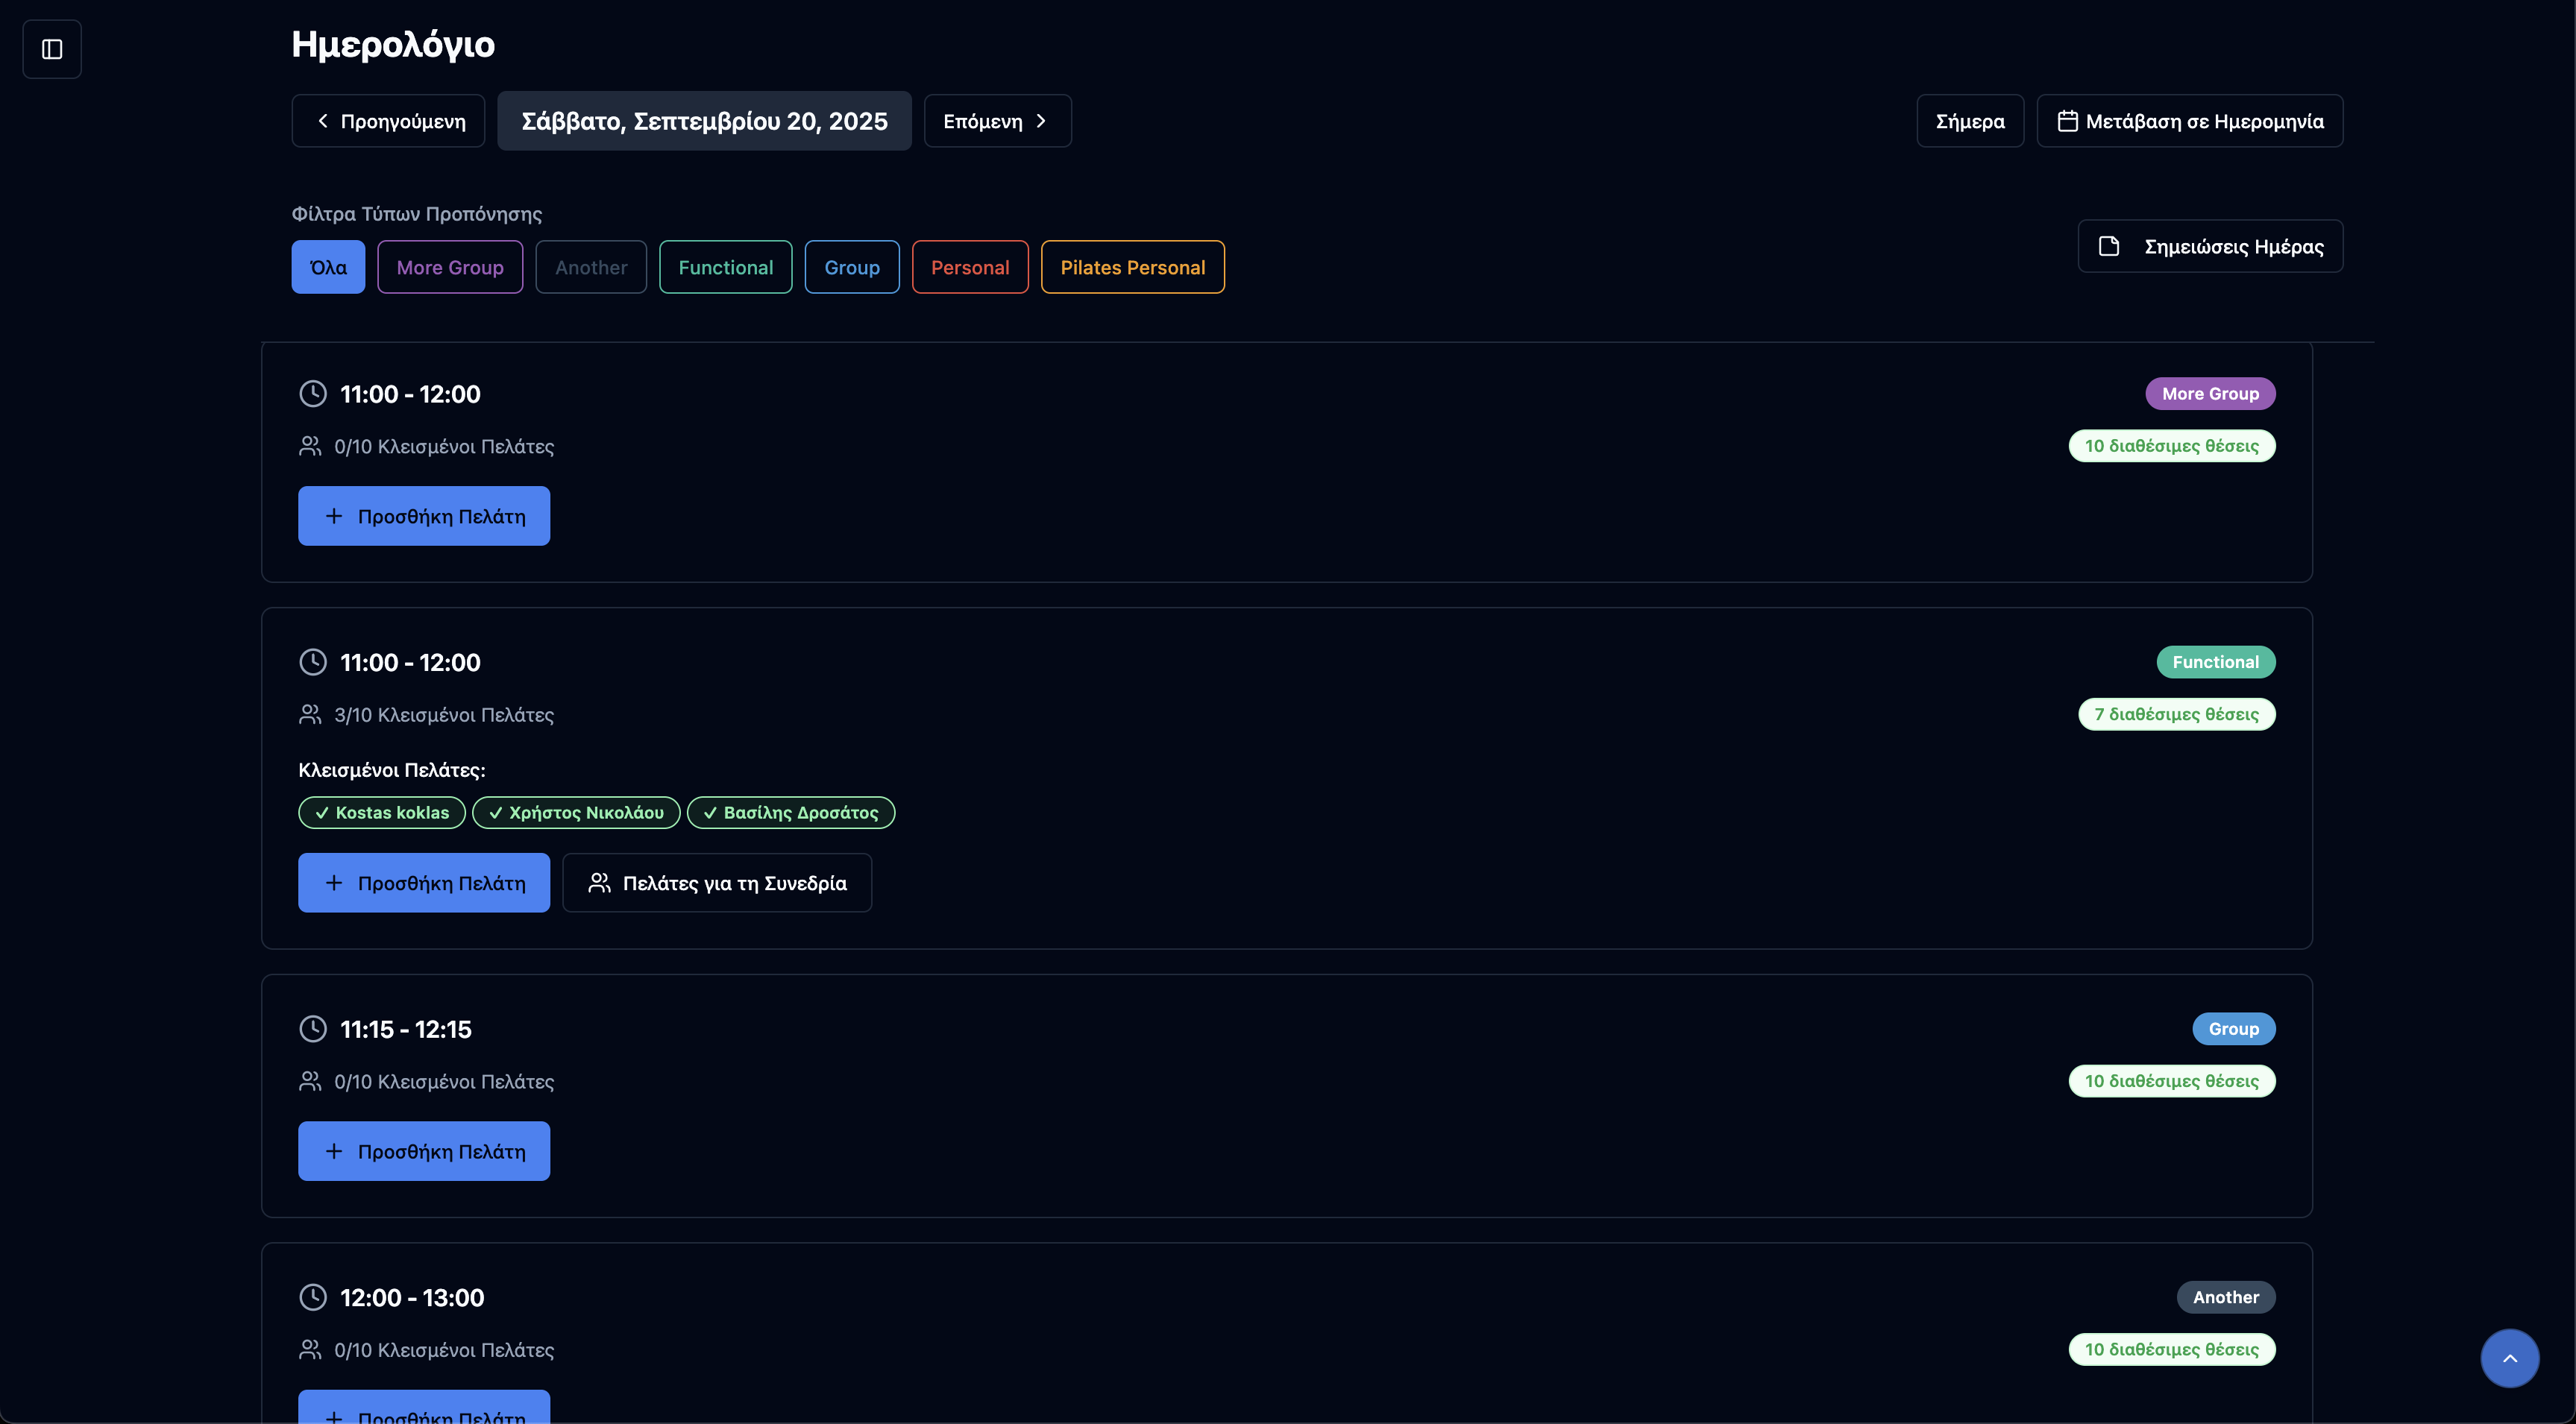Jump to today with Σήμερα button
2576x1424 pixels.
tap(1969, 121)
